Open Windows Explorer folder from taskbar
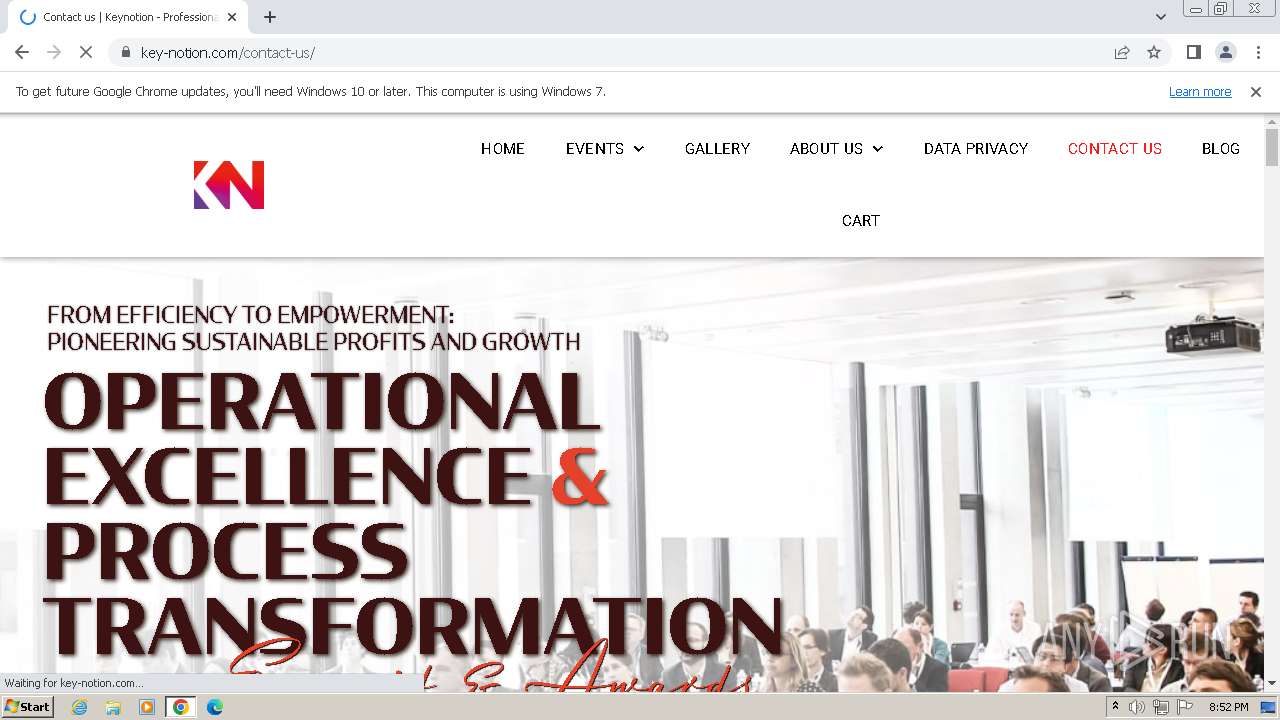 (x=113, y=707)
